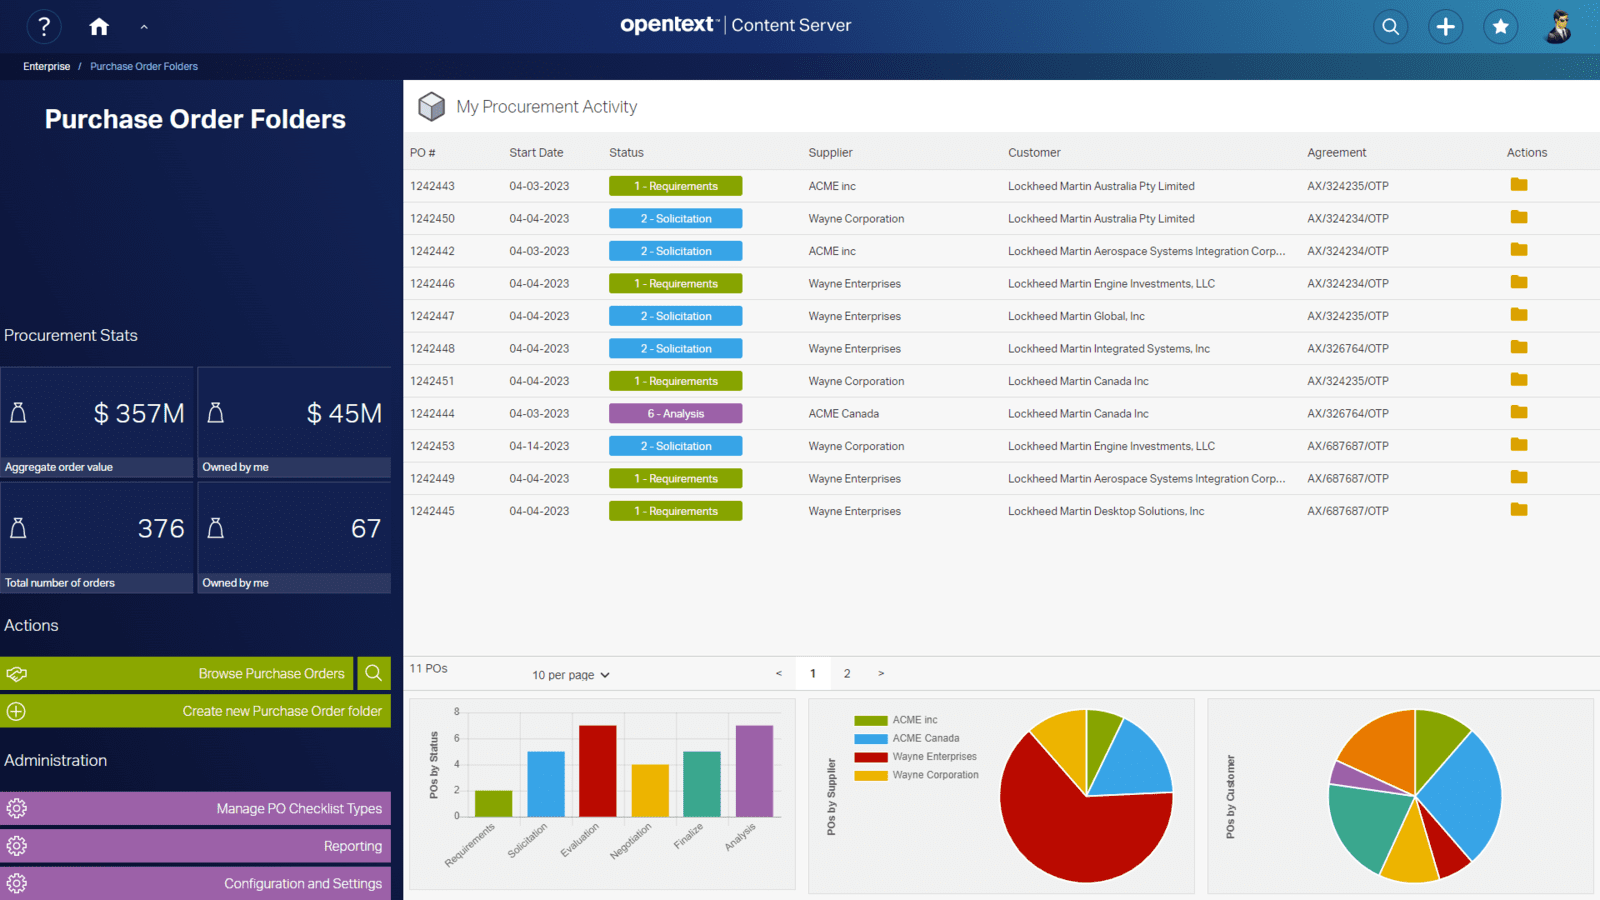This screenshot has height=900, width=1600.
Task: Click the user profile avatar
Action: click(1557, 26)
